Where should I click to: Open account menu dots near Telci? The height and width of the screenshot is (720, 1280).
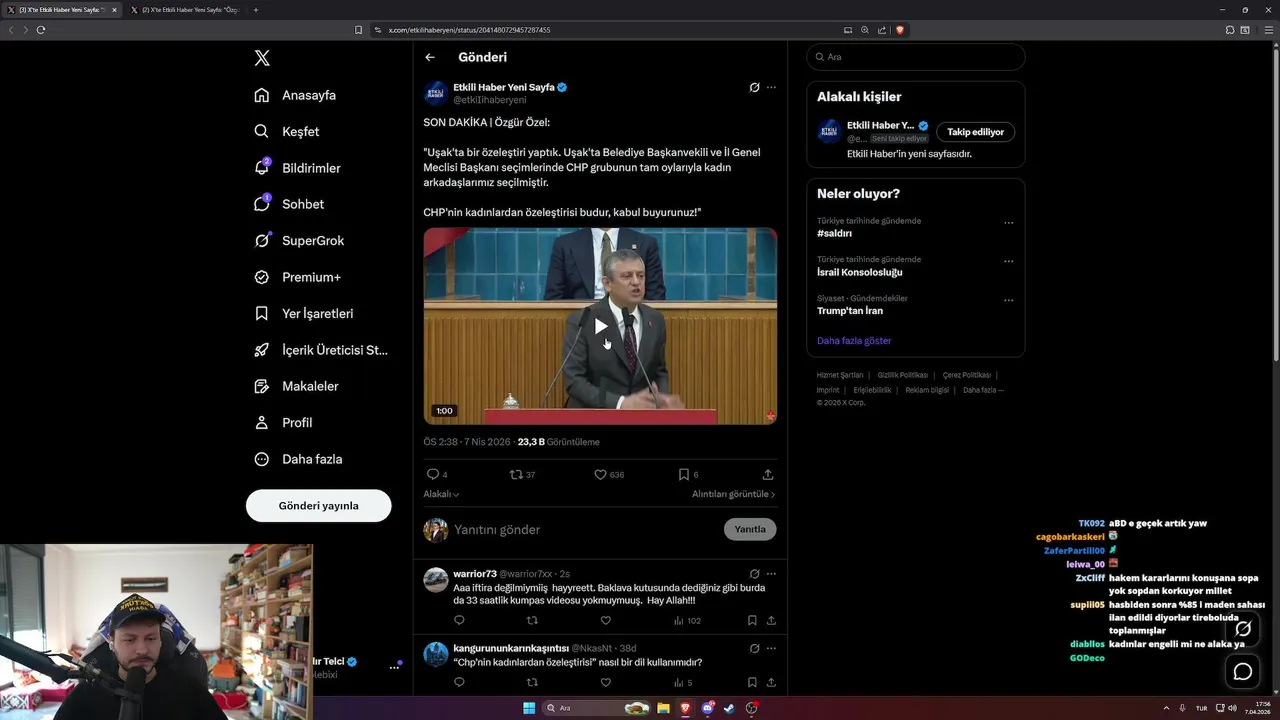point(394,667)
